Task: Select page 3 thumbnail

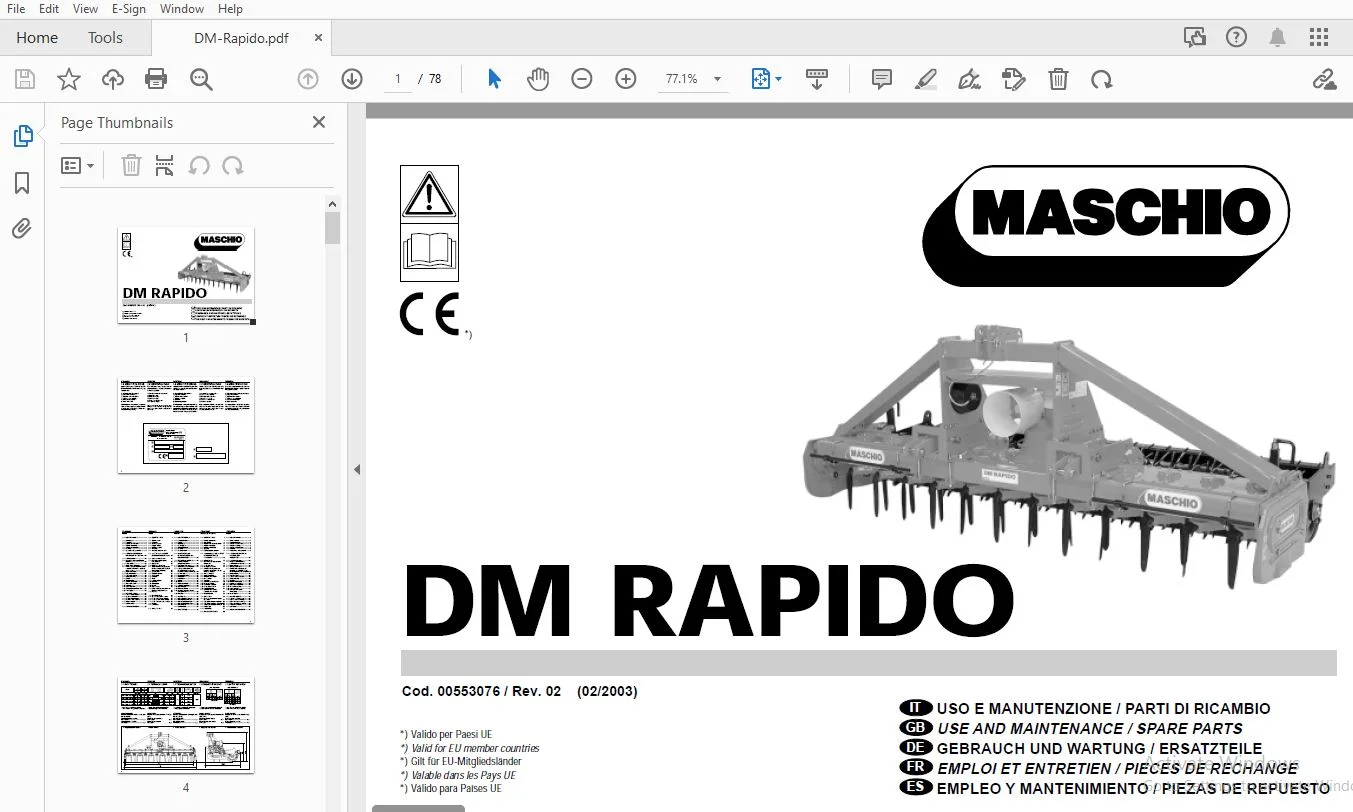Action: (186, 575)
